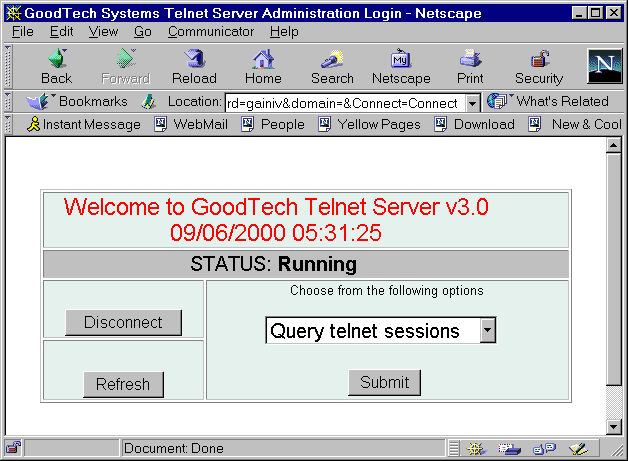Reload the page using the Reload icon
Image resolution: width=628 pixels, height=461 pixels.
(195, 58)
